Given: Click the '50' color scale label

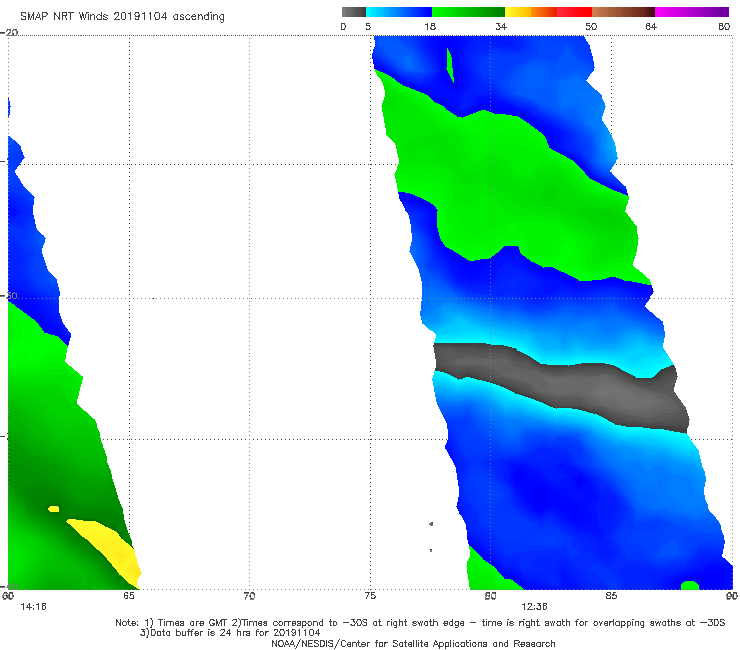Looking at the screenshot, I should pos(591,27).
